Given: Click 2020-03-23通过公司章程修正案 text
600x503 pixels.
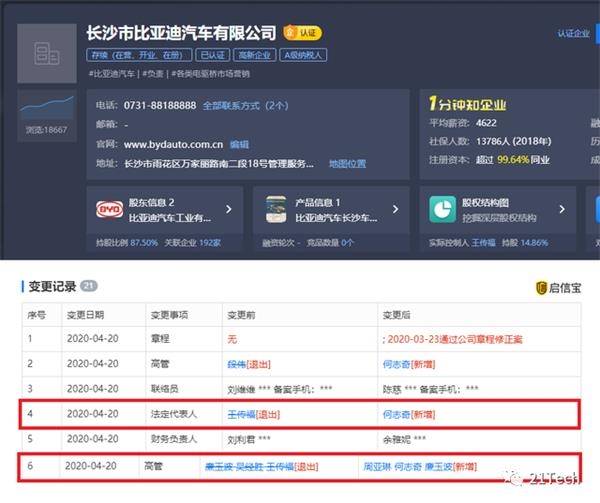Looking at the screenshot, I should pos(455,339).
